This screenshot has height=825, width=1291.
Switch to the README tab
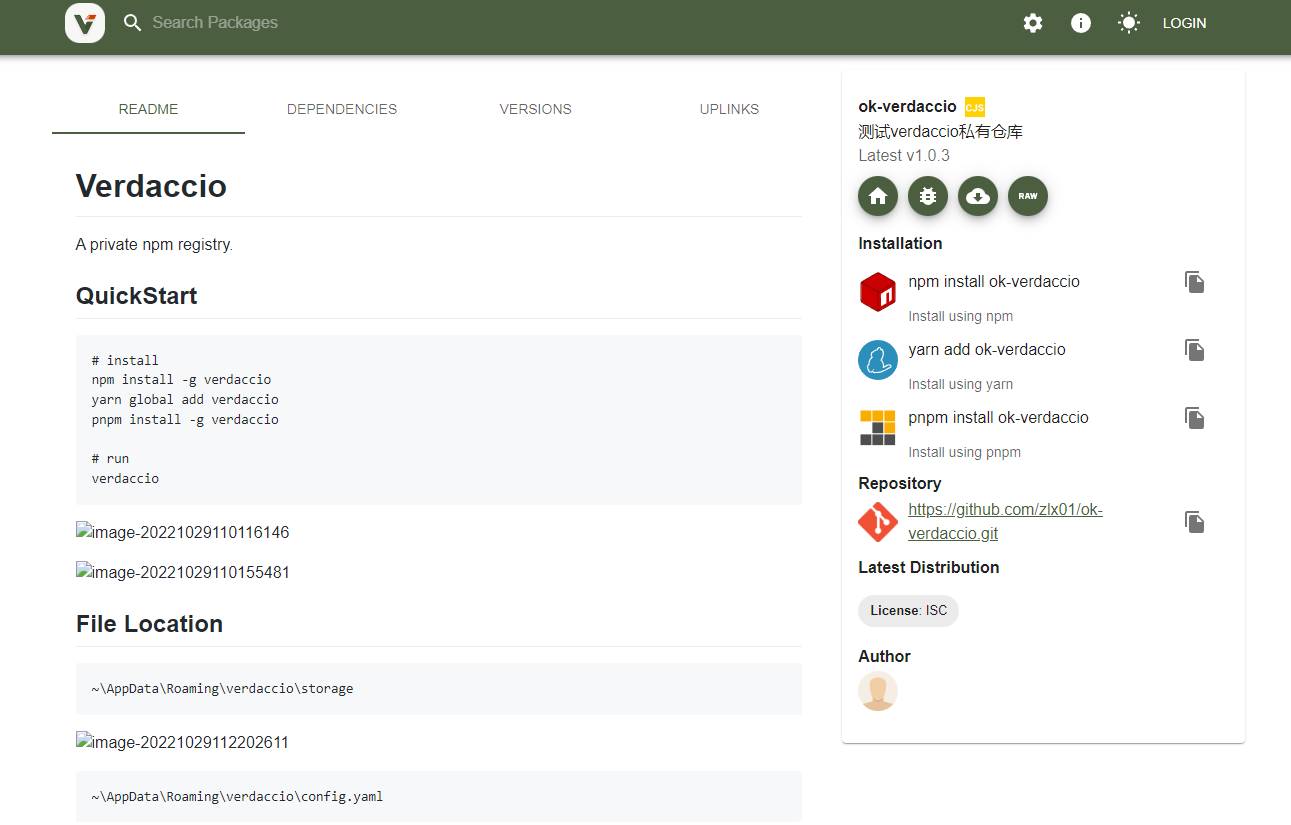(x=148, y=109)
